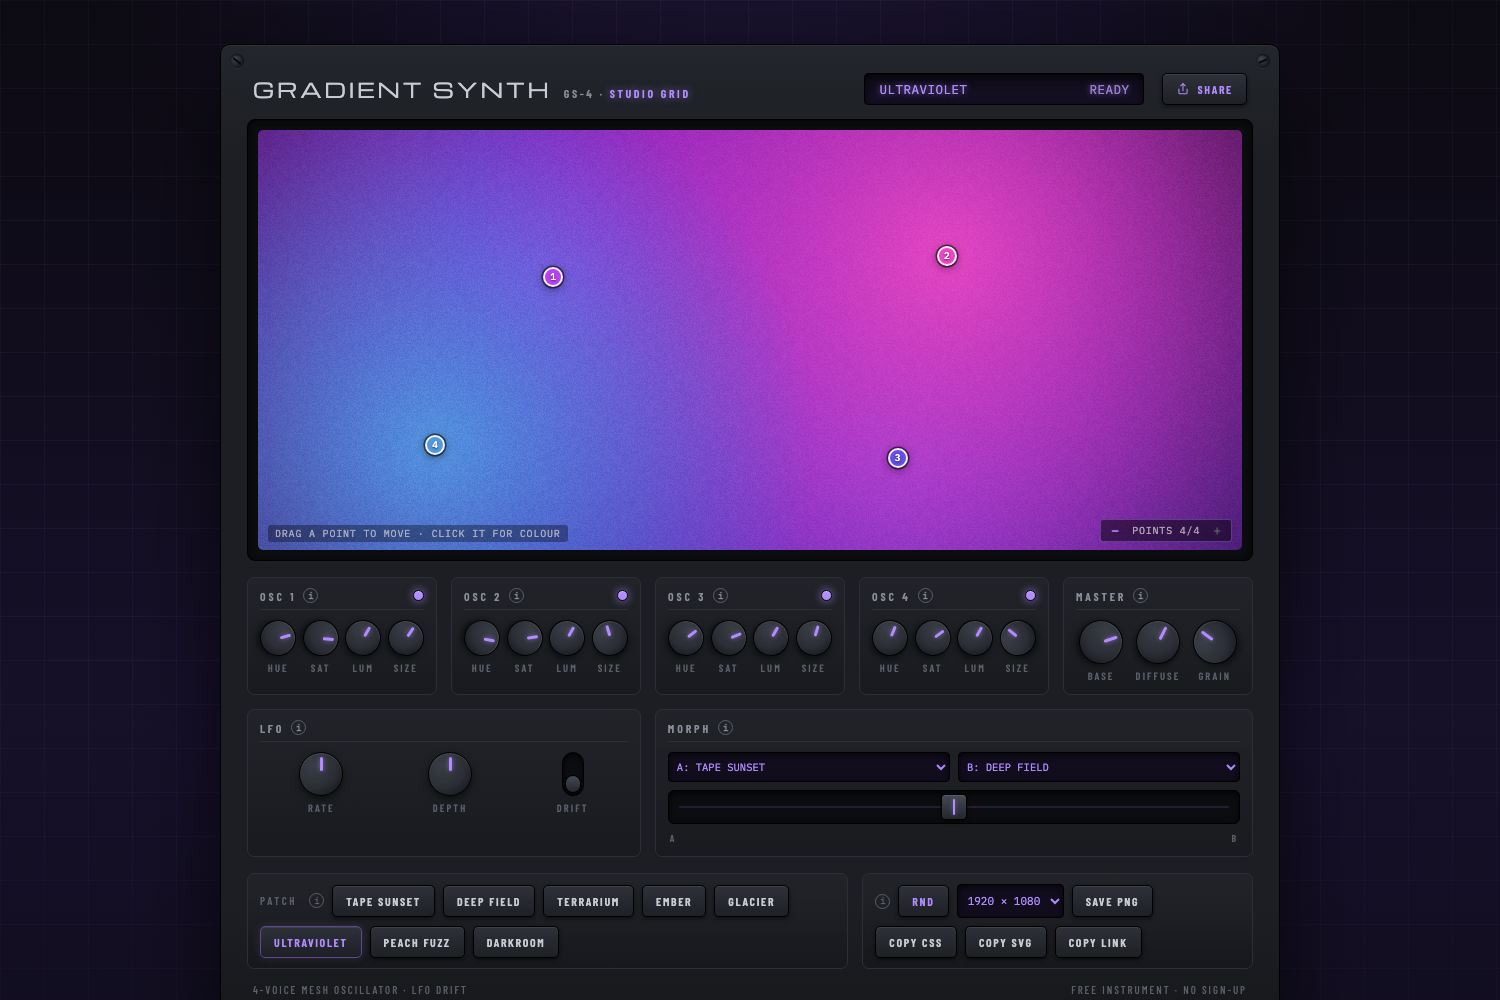Load the DEEP FIELD patch
This screenshot has height=1000, width=1500.
coord(489,902)
